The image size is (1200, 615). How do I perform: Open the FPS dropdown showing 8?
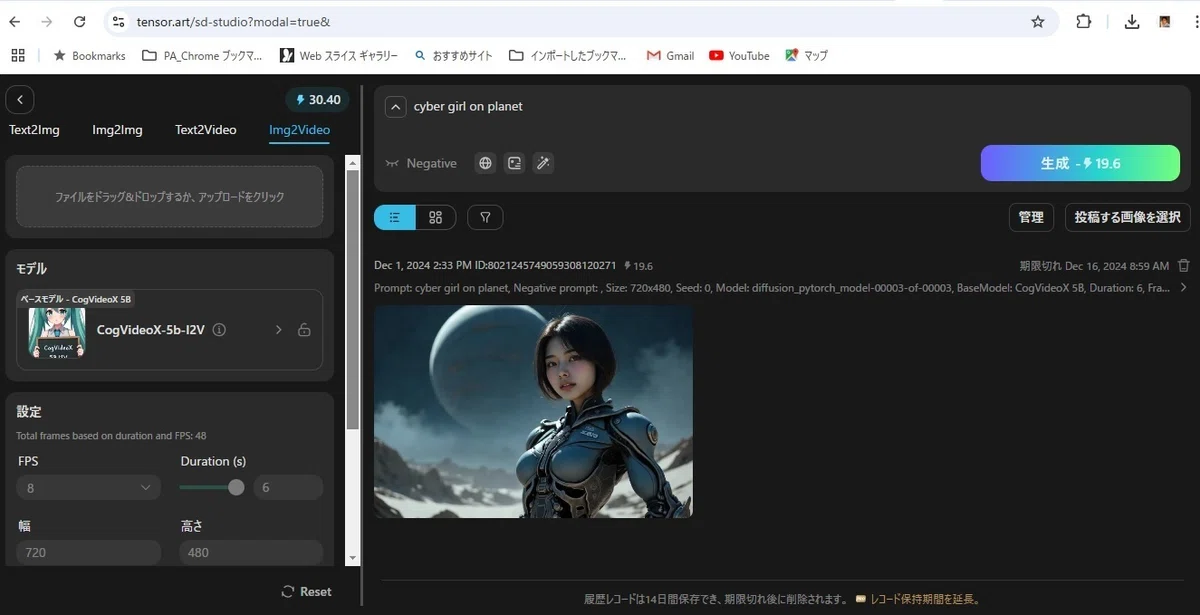click(x=88, y=487)
